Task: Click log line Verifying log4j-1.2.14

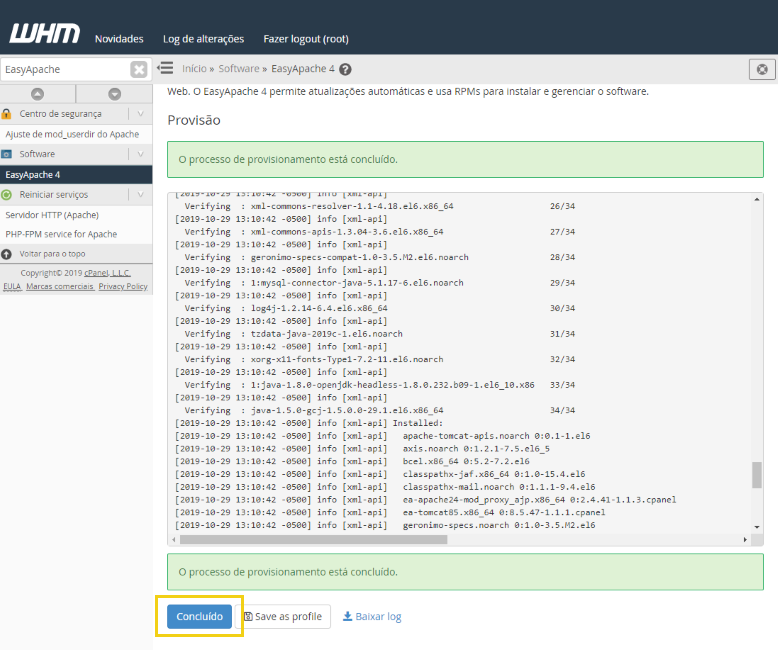Action: tap(380, 308)
